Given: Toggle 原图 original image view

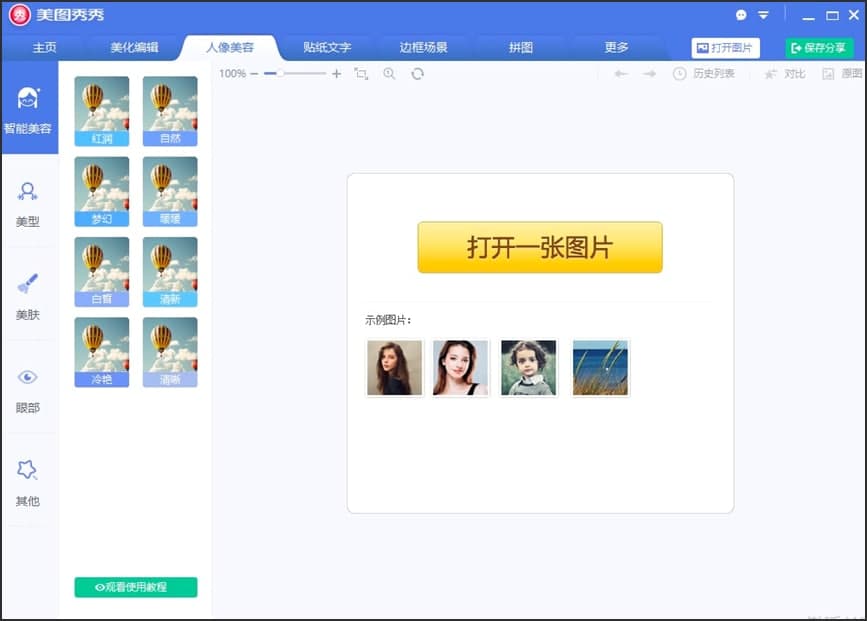Looking at the screenshot, I should pos(843,73).
